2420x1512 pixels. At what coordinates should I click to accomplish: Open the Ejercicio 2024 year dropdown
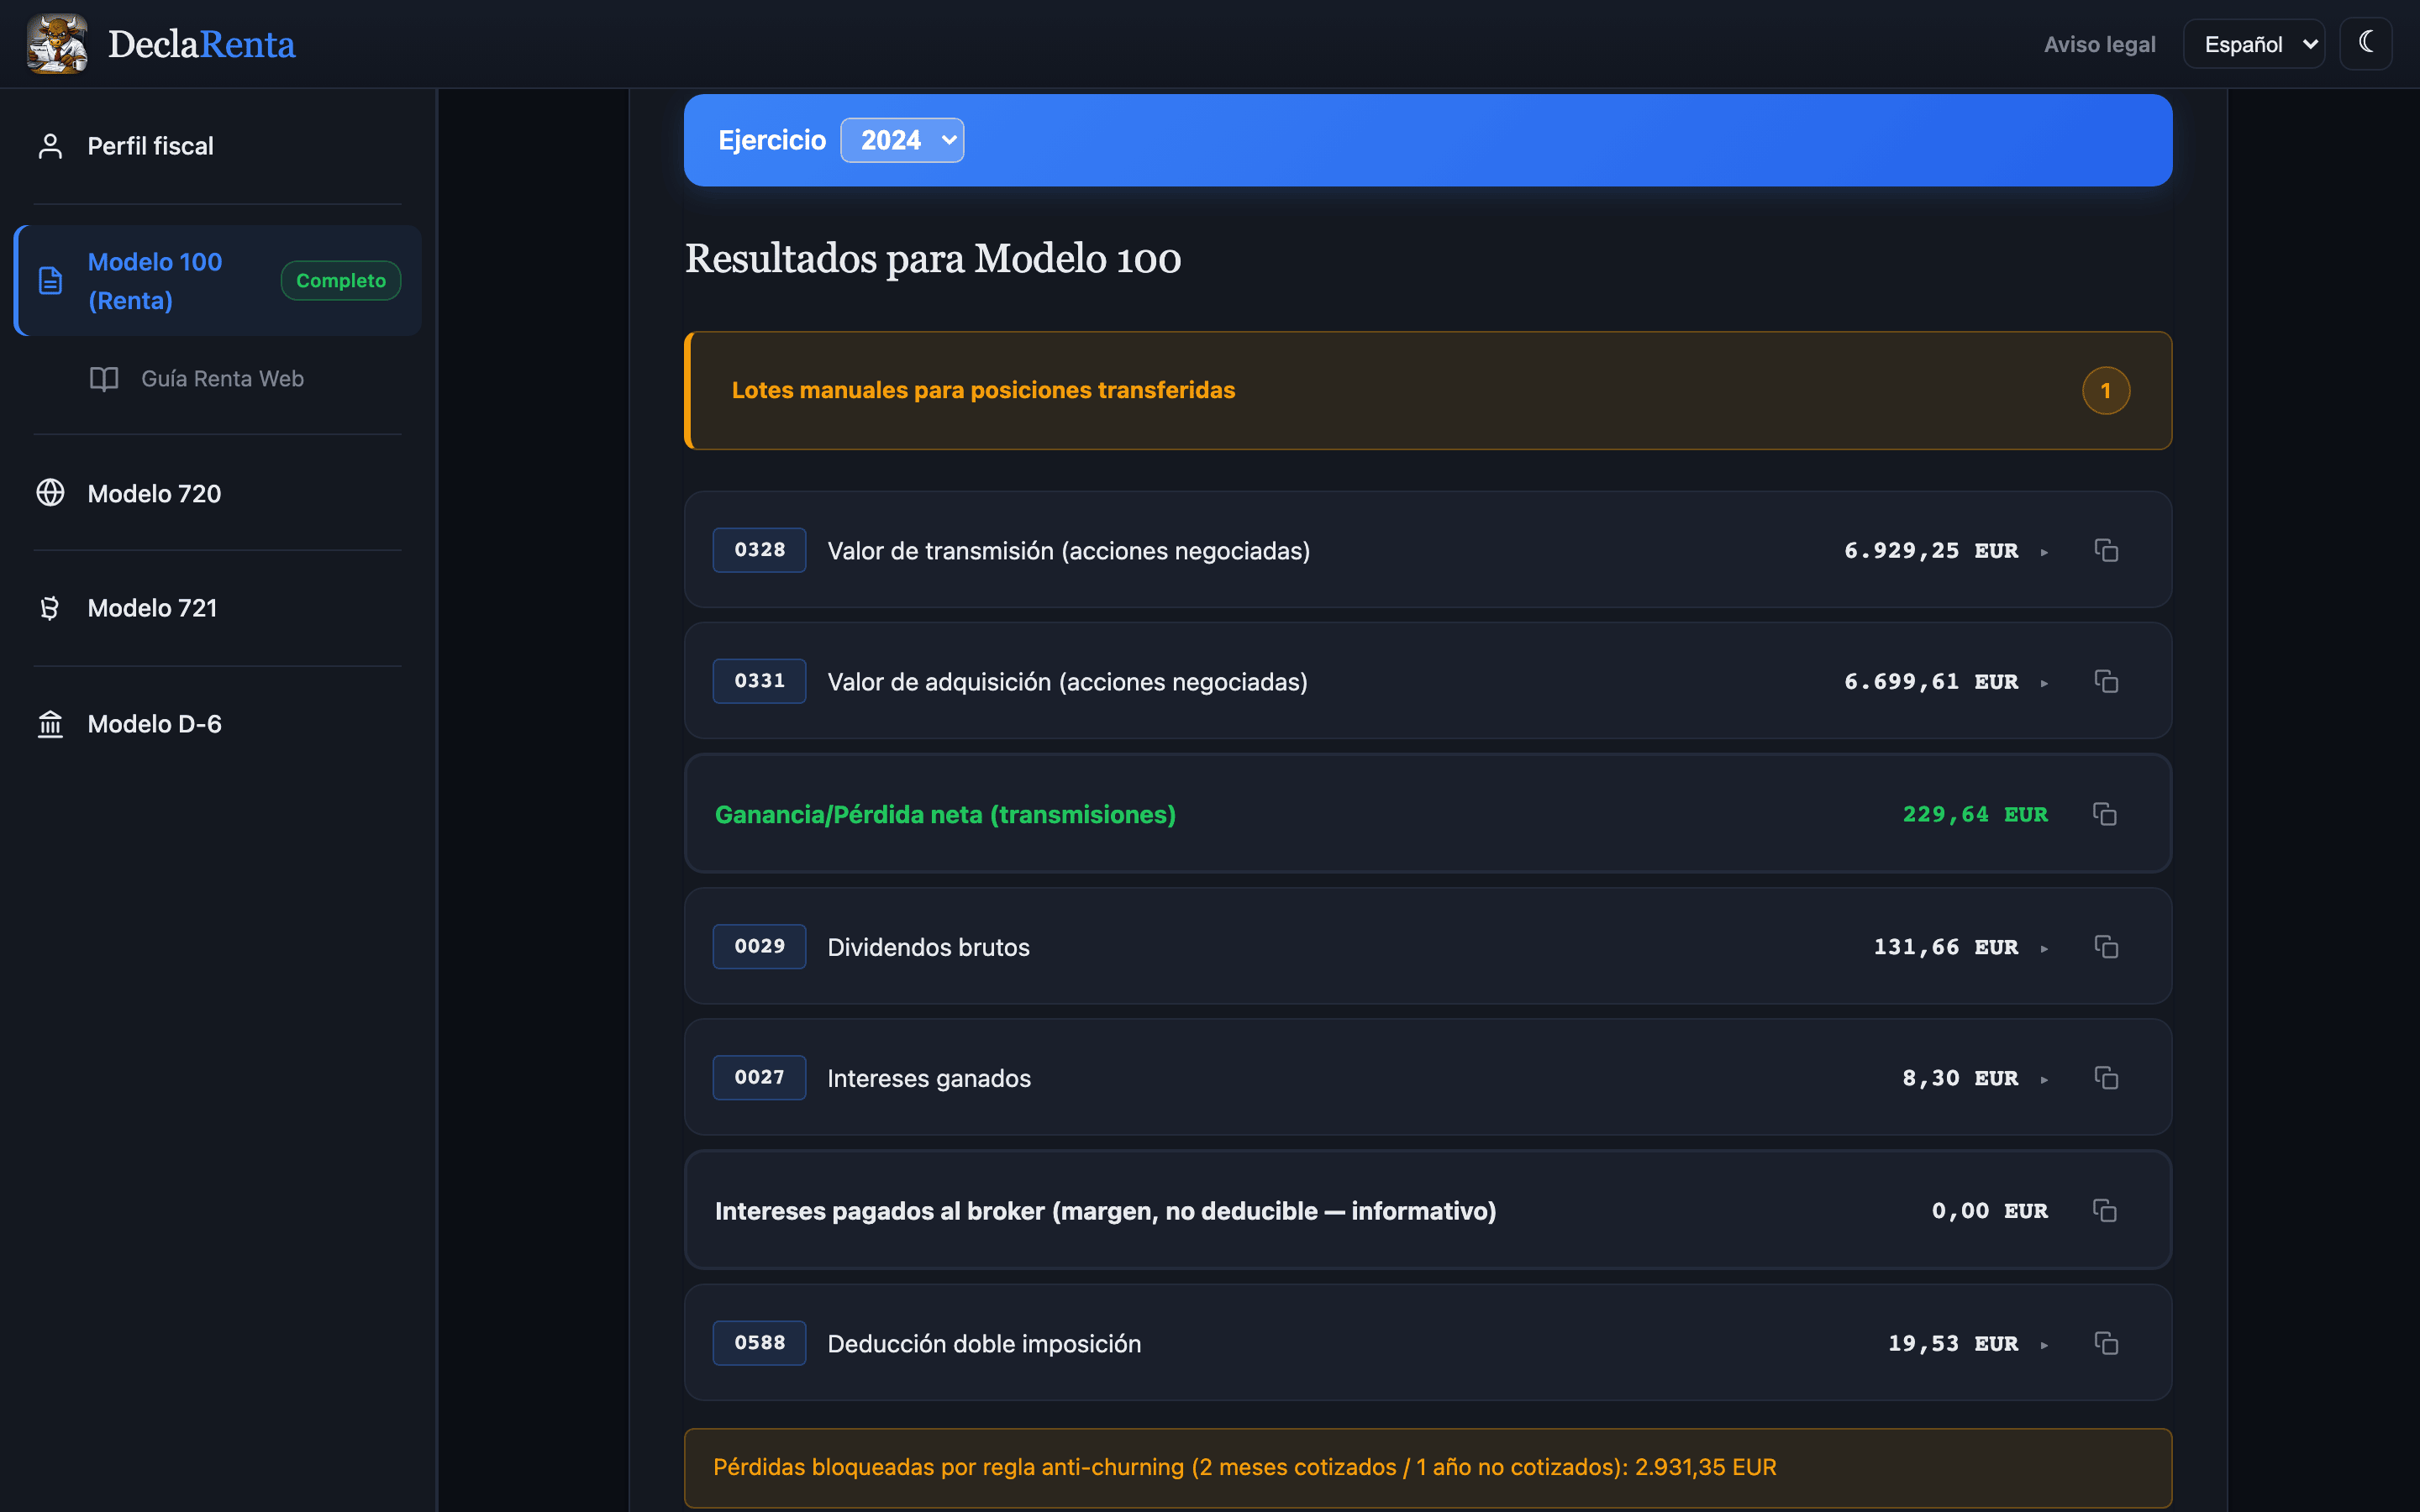click(x=902, y=140)
